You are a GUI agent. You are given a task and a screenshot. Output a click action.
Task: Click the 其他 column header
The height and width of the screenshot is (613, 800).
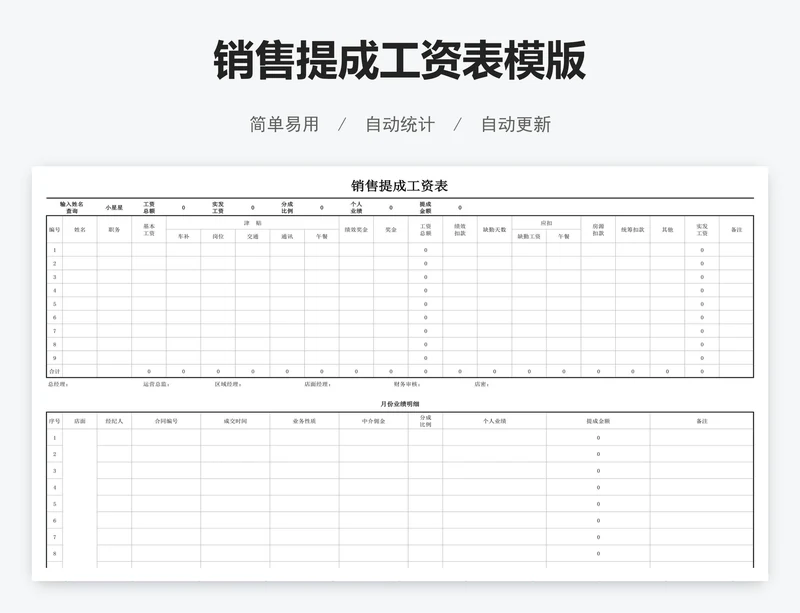click(x=667, y=230)
